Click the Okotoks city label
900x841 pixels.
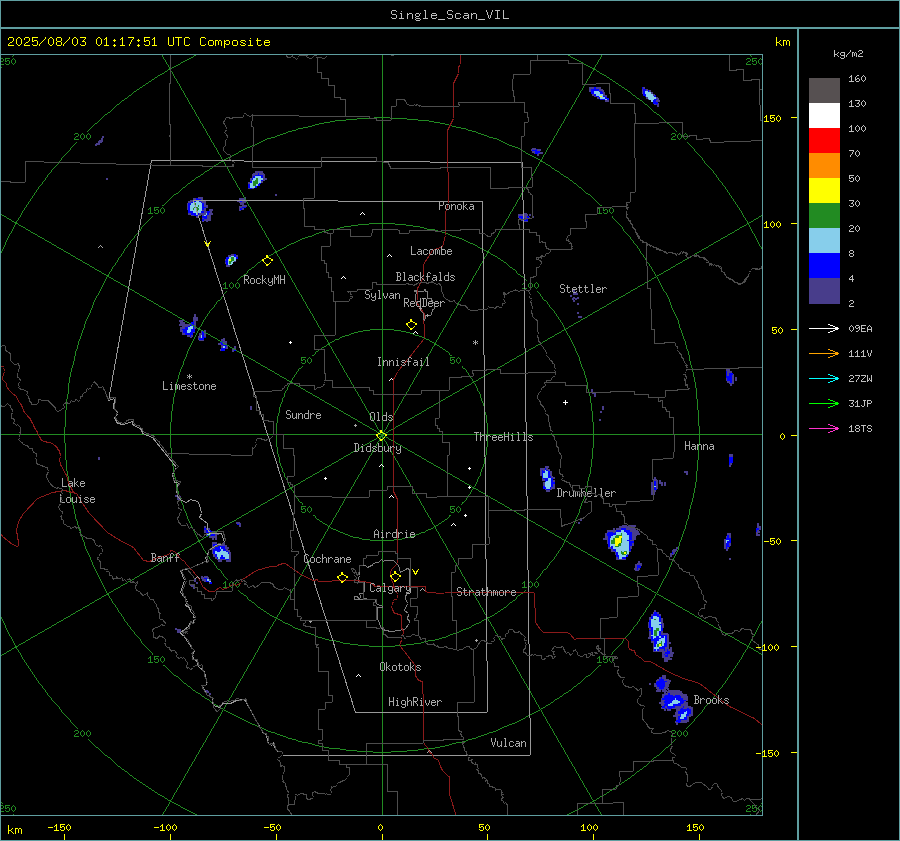point(400,667)
